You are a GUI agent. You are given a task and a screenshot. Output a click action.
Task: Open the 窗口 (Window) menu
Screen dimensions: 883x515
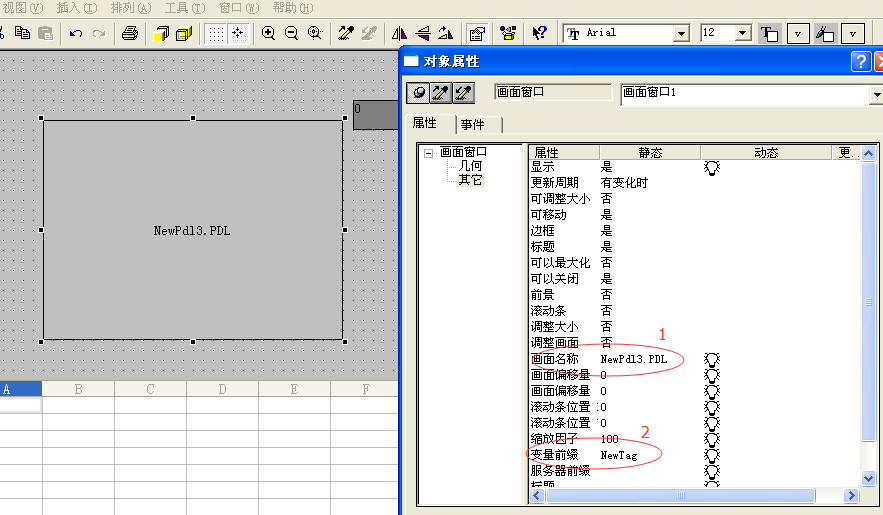click(x=239, y=8)
